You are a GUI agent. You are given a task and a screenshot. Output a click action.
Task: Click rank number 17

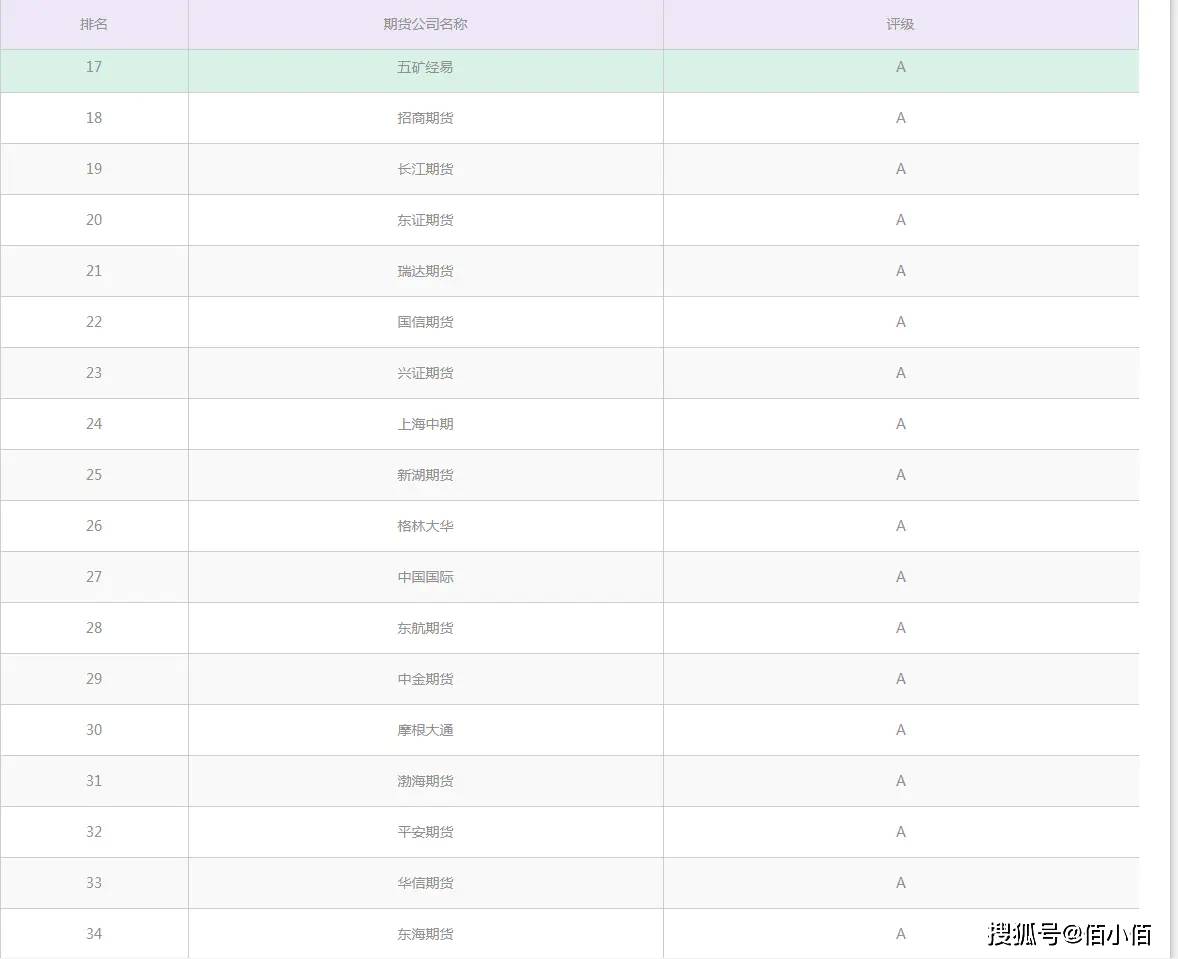(x=94, y=67)
